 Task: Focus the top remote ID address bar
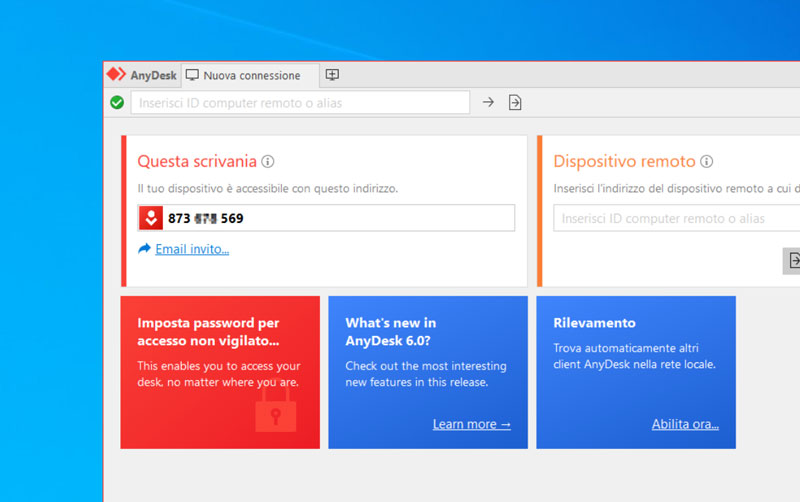pos(300,103)
